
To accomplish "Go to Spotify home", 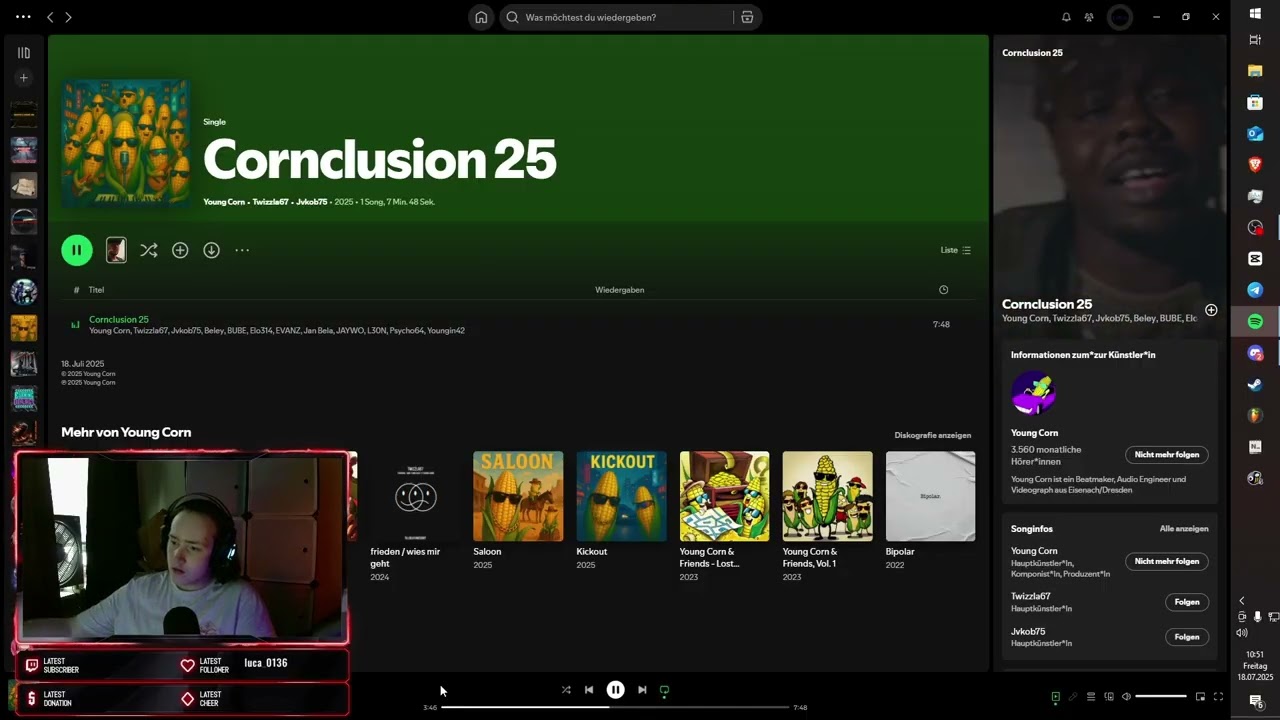I will pos(481,17).
